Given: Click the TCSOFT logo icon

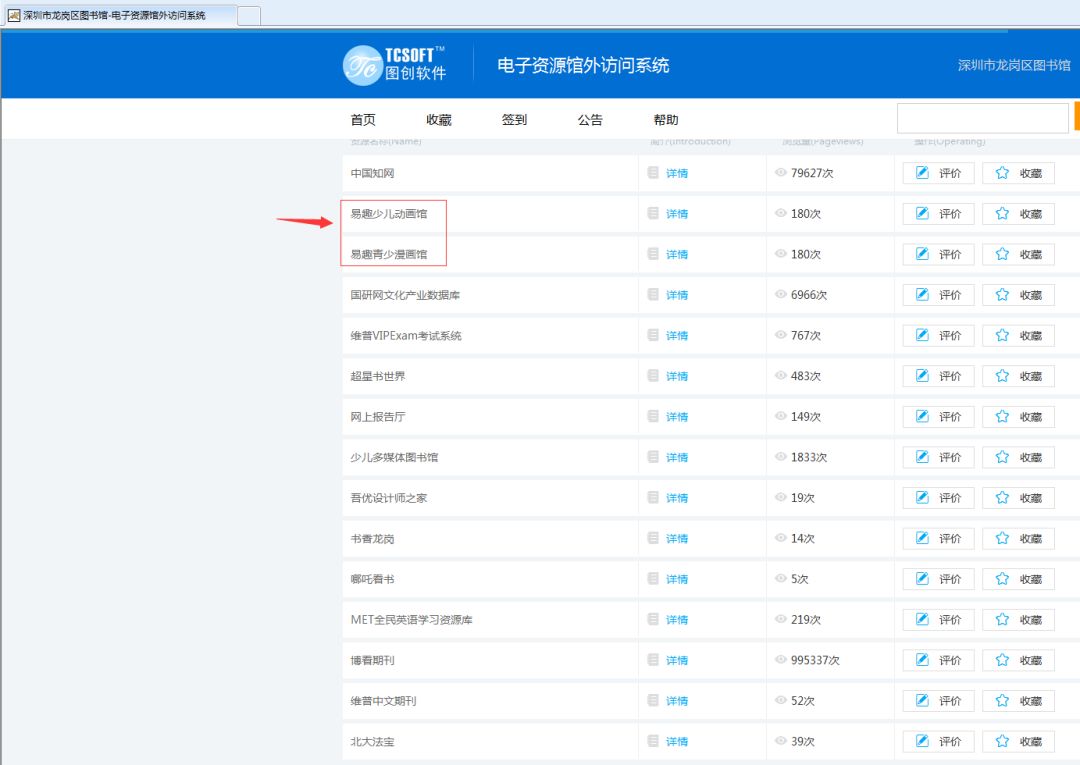Looking at the screenshot, I should [362, 65].
